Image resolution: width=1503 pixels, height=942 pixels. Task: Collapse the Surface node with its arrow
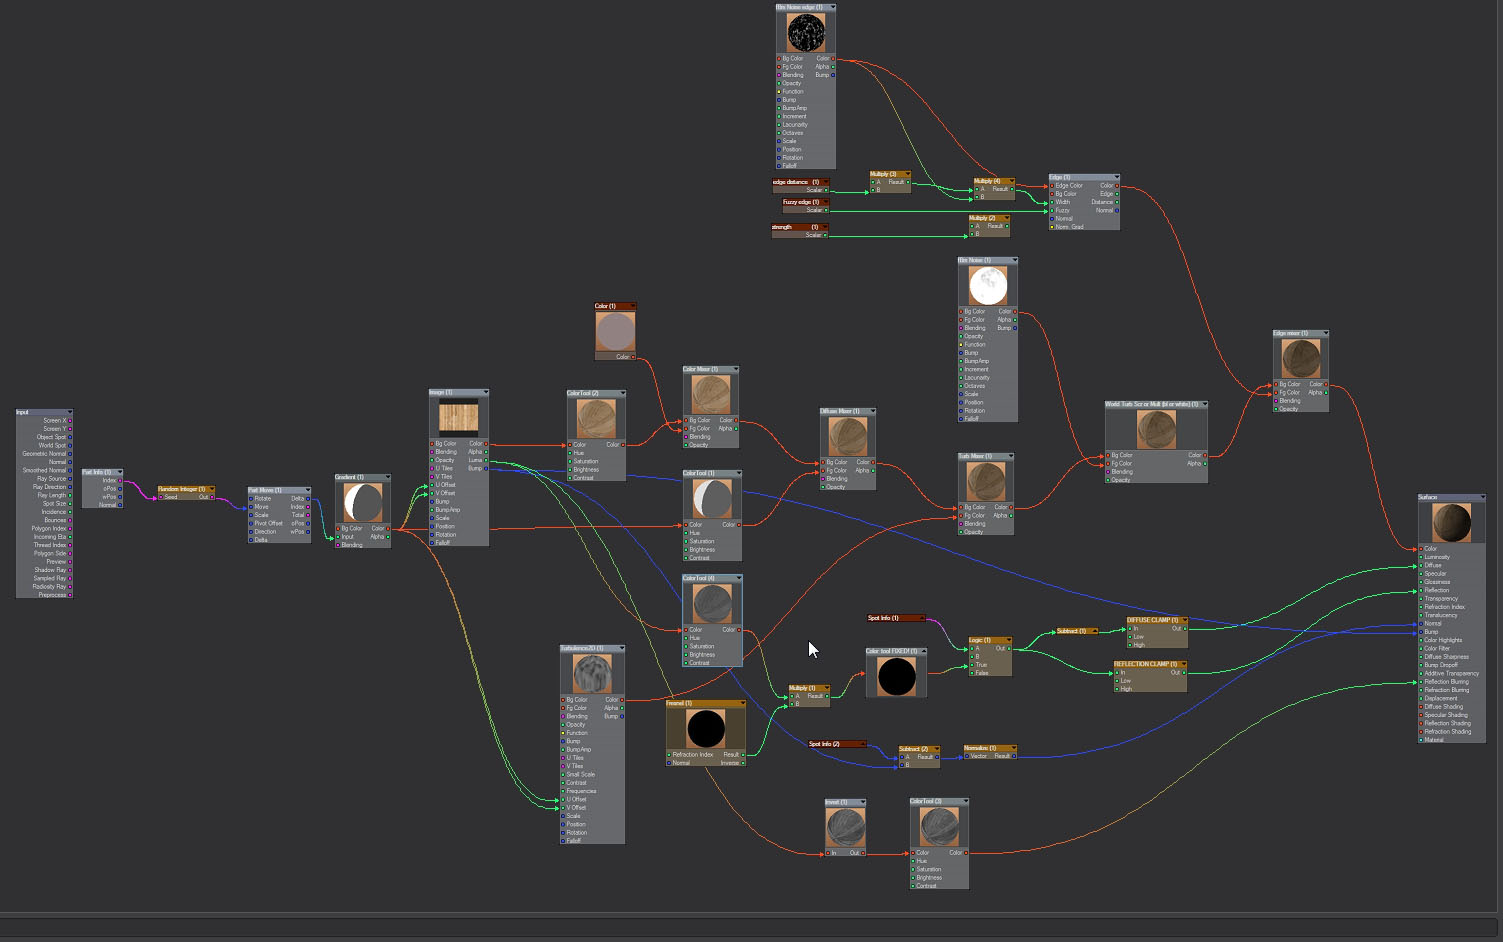point(1481,497)
